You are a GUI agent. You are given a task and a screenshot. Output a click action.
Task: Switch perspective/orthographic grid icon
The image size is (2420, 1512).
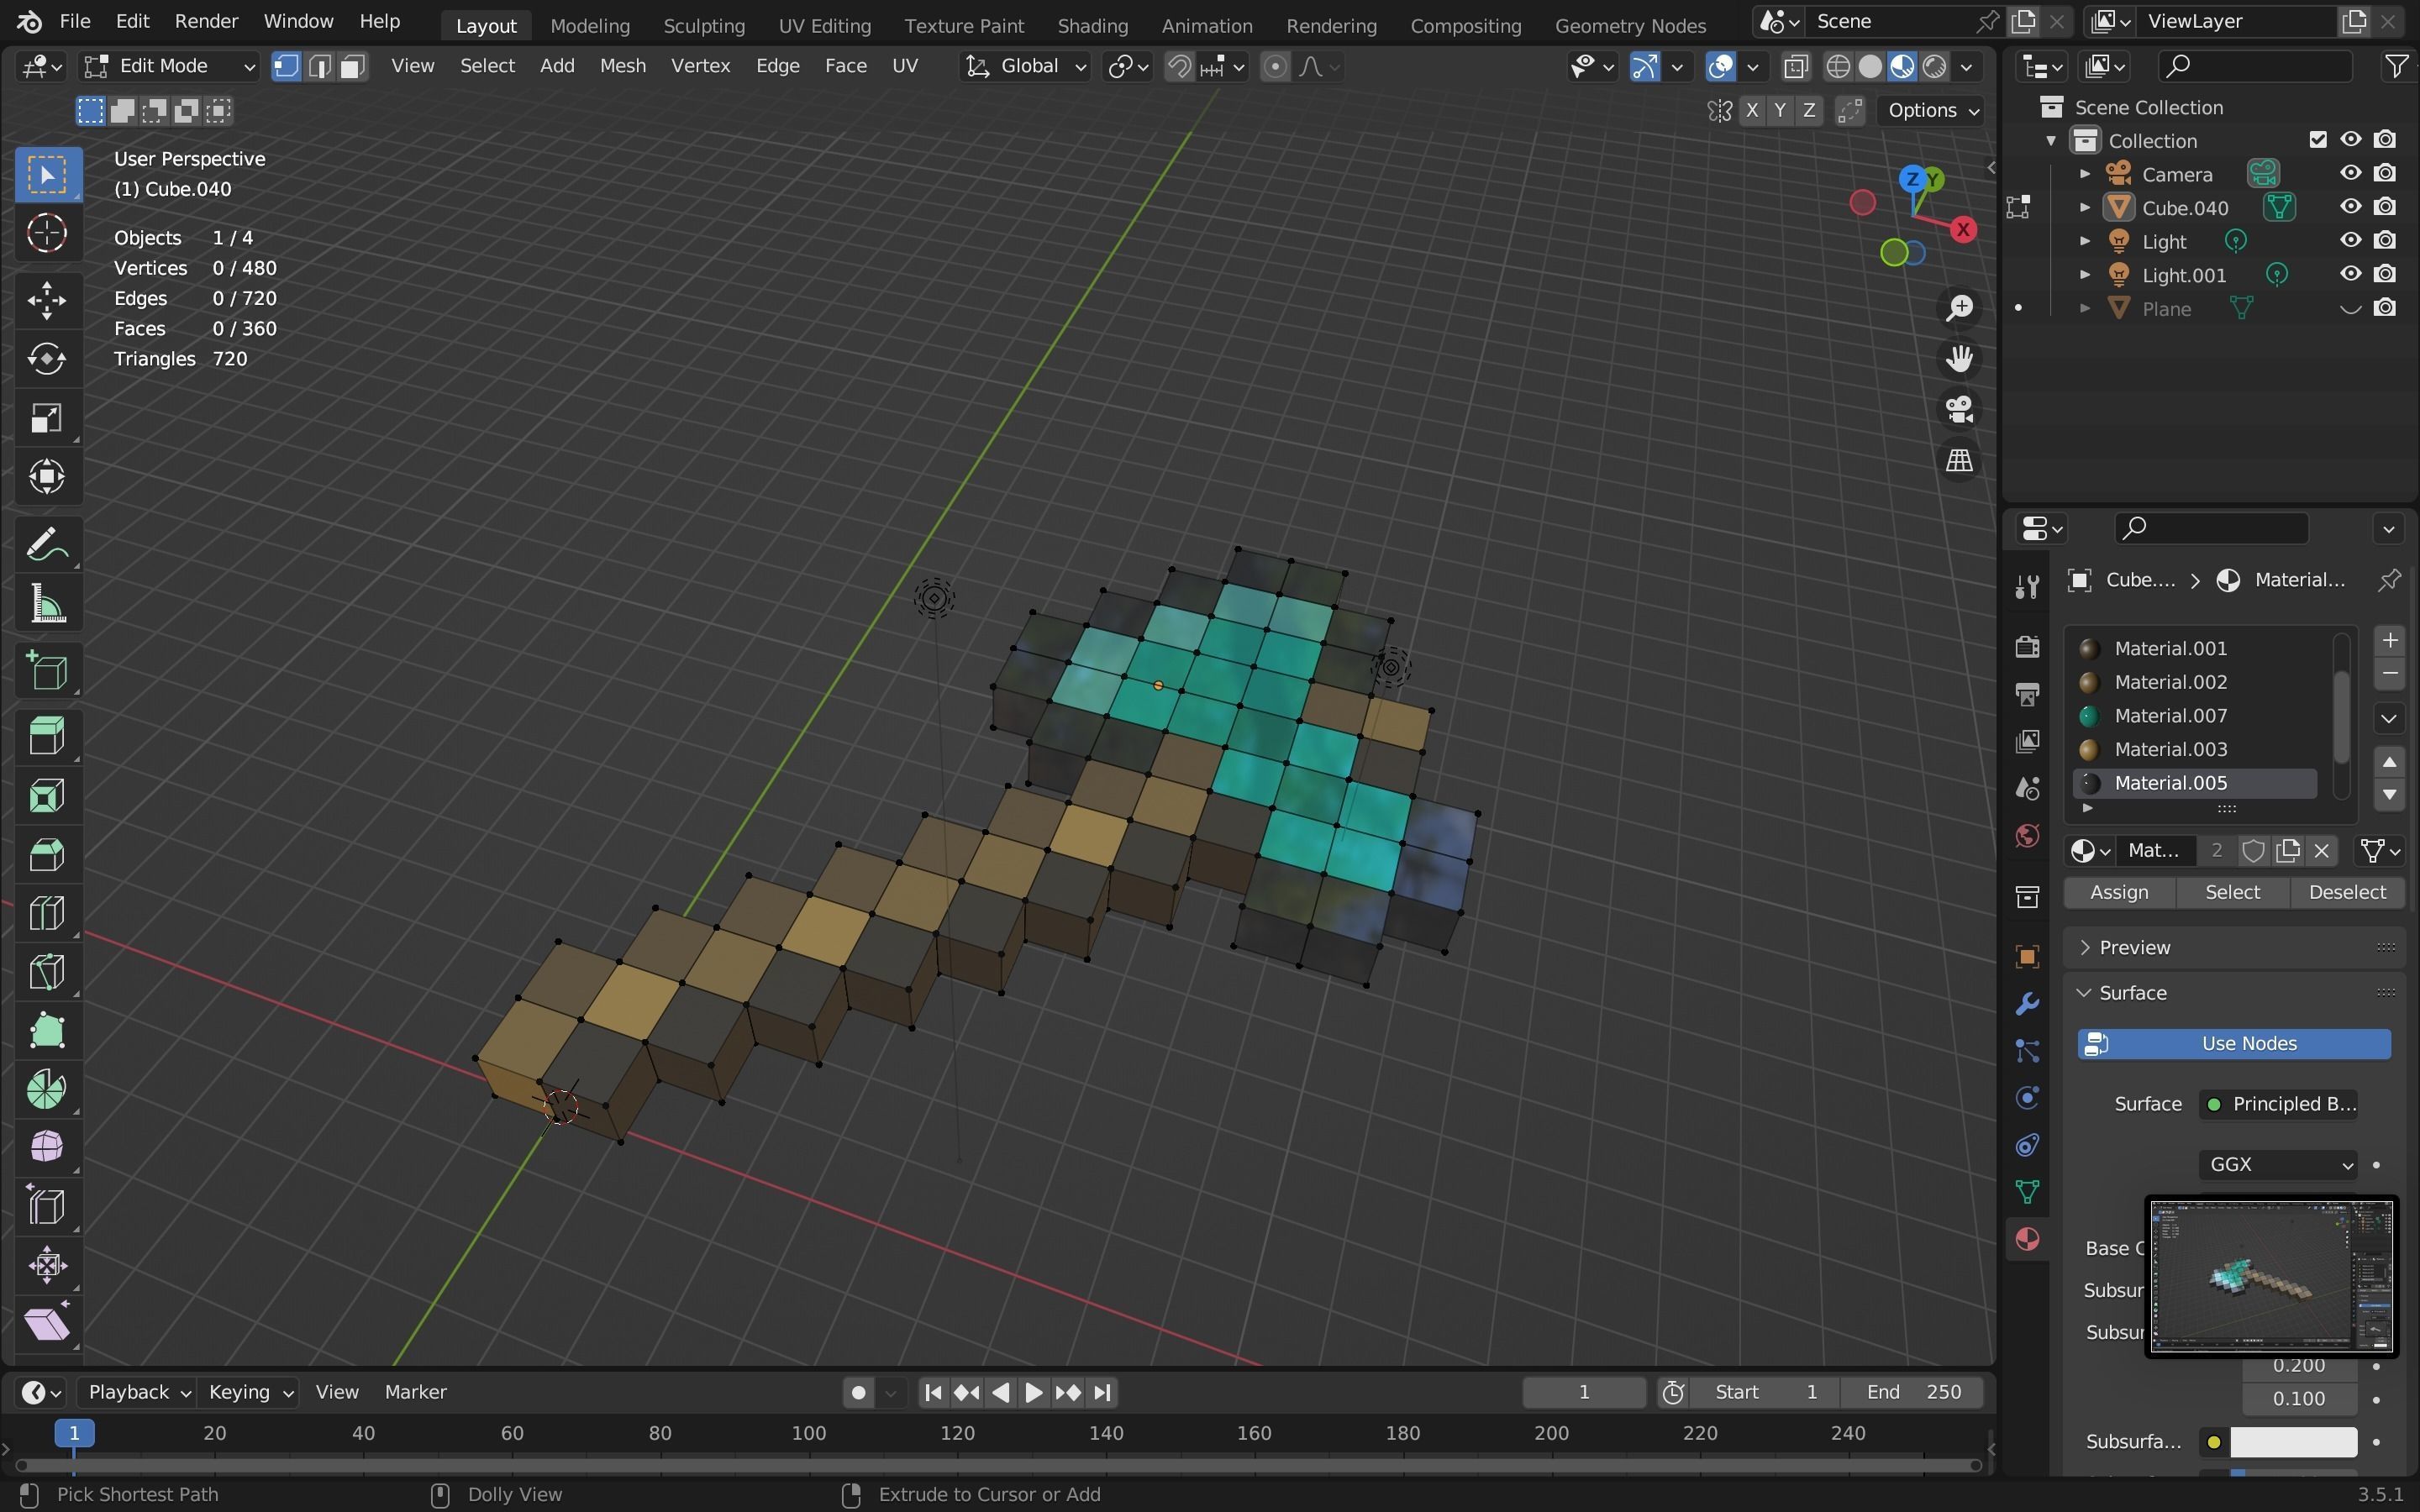1959,460
